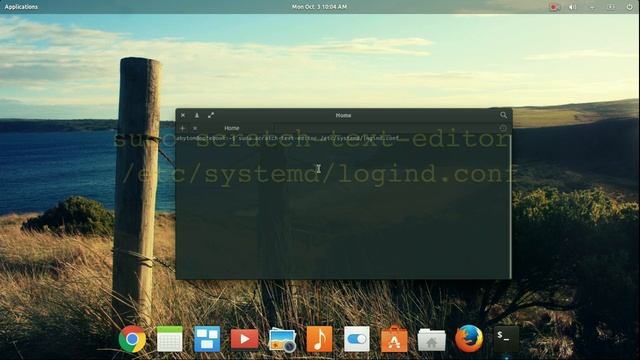Open the network indicator in the panel
The height and width of the screenshot is (360, 640).
coord(592,7)
